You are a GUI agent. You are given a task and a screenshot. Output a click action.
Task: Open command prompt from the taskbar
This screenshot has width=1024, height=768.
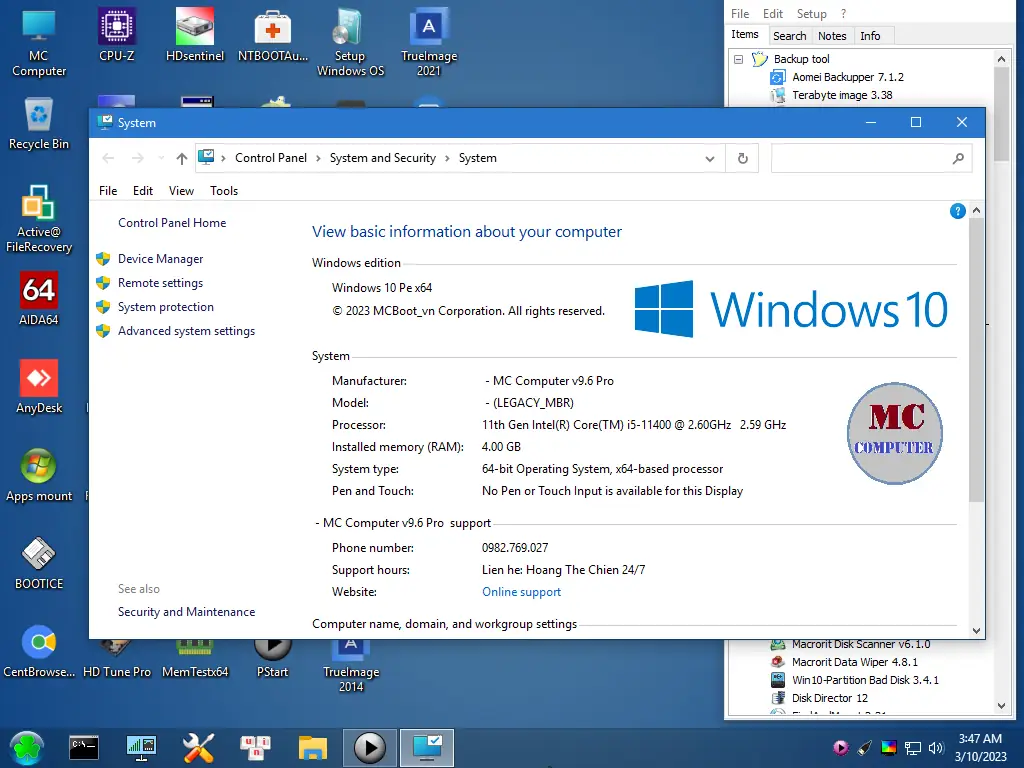click(84, 747)
